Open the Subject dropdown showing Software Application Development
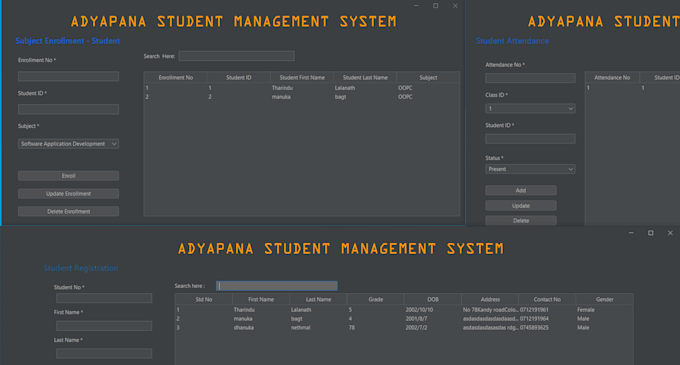 click(x=68, y=143)
